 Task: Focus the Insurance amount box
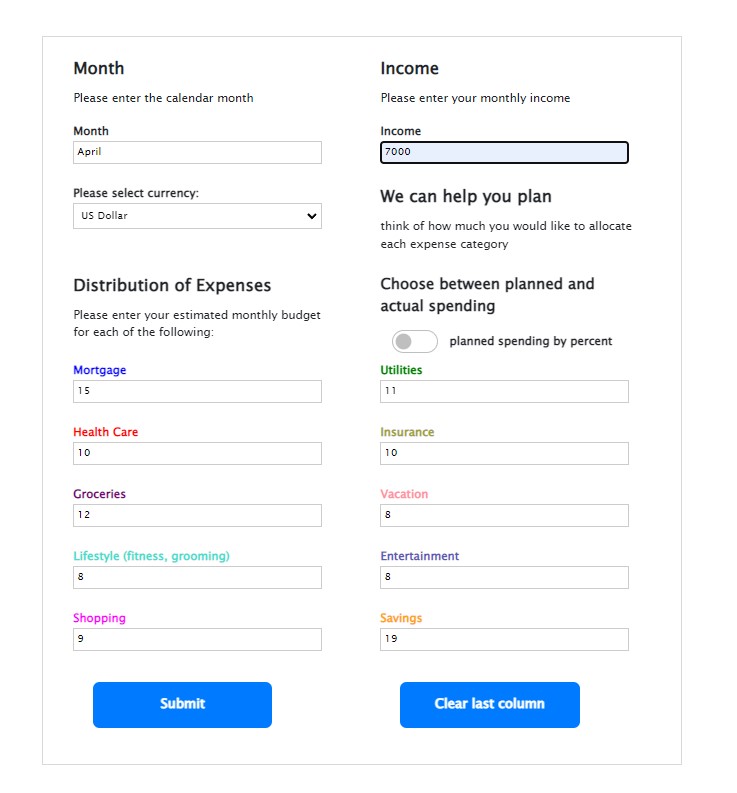504,453
